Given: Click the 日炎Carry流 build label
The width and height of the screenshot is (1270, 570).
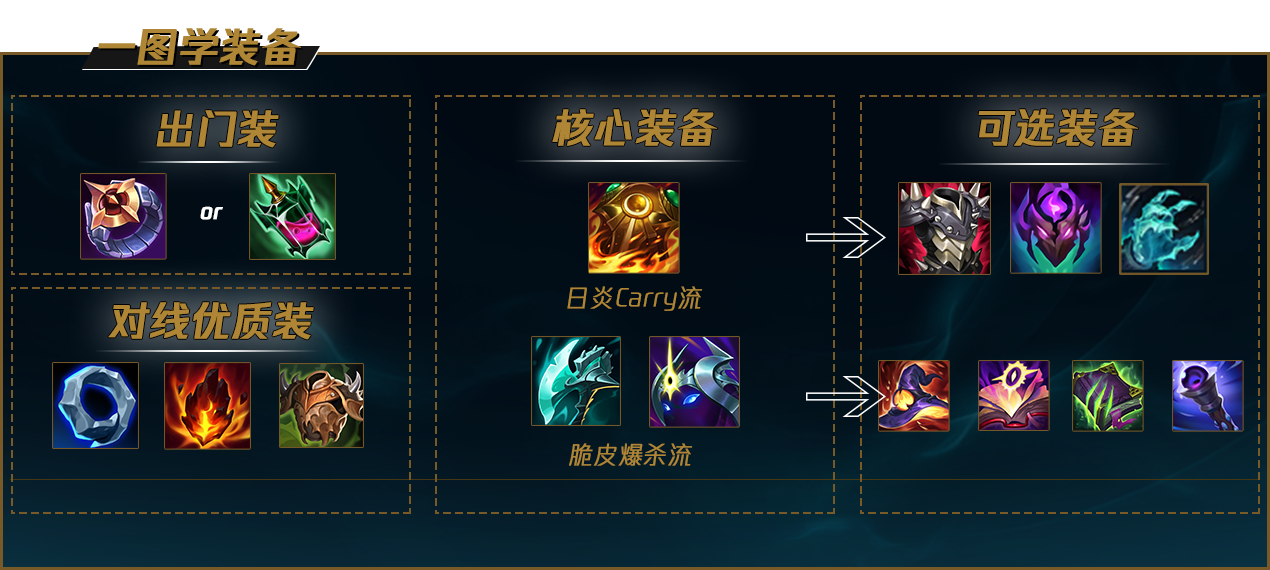Looking at the screenshot, I should [634, 298].
